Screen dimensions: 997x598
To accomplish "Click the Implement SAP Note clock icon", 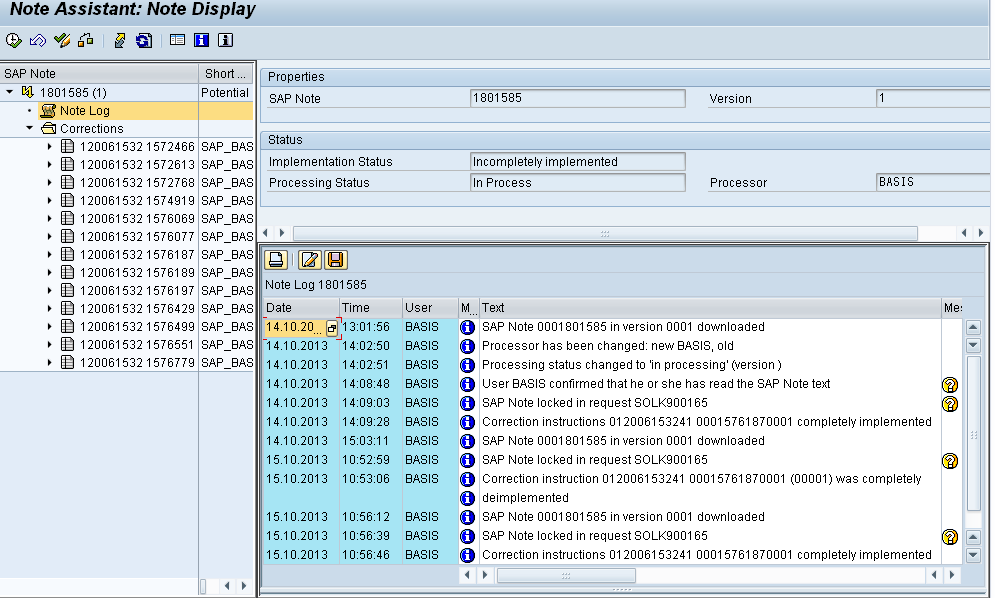I will [x=13, y=41].
